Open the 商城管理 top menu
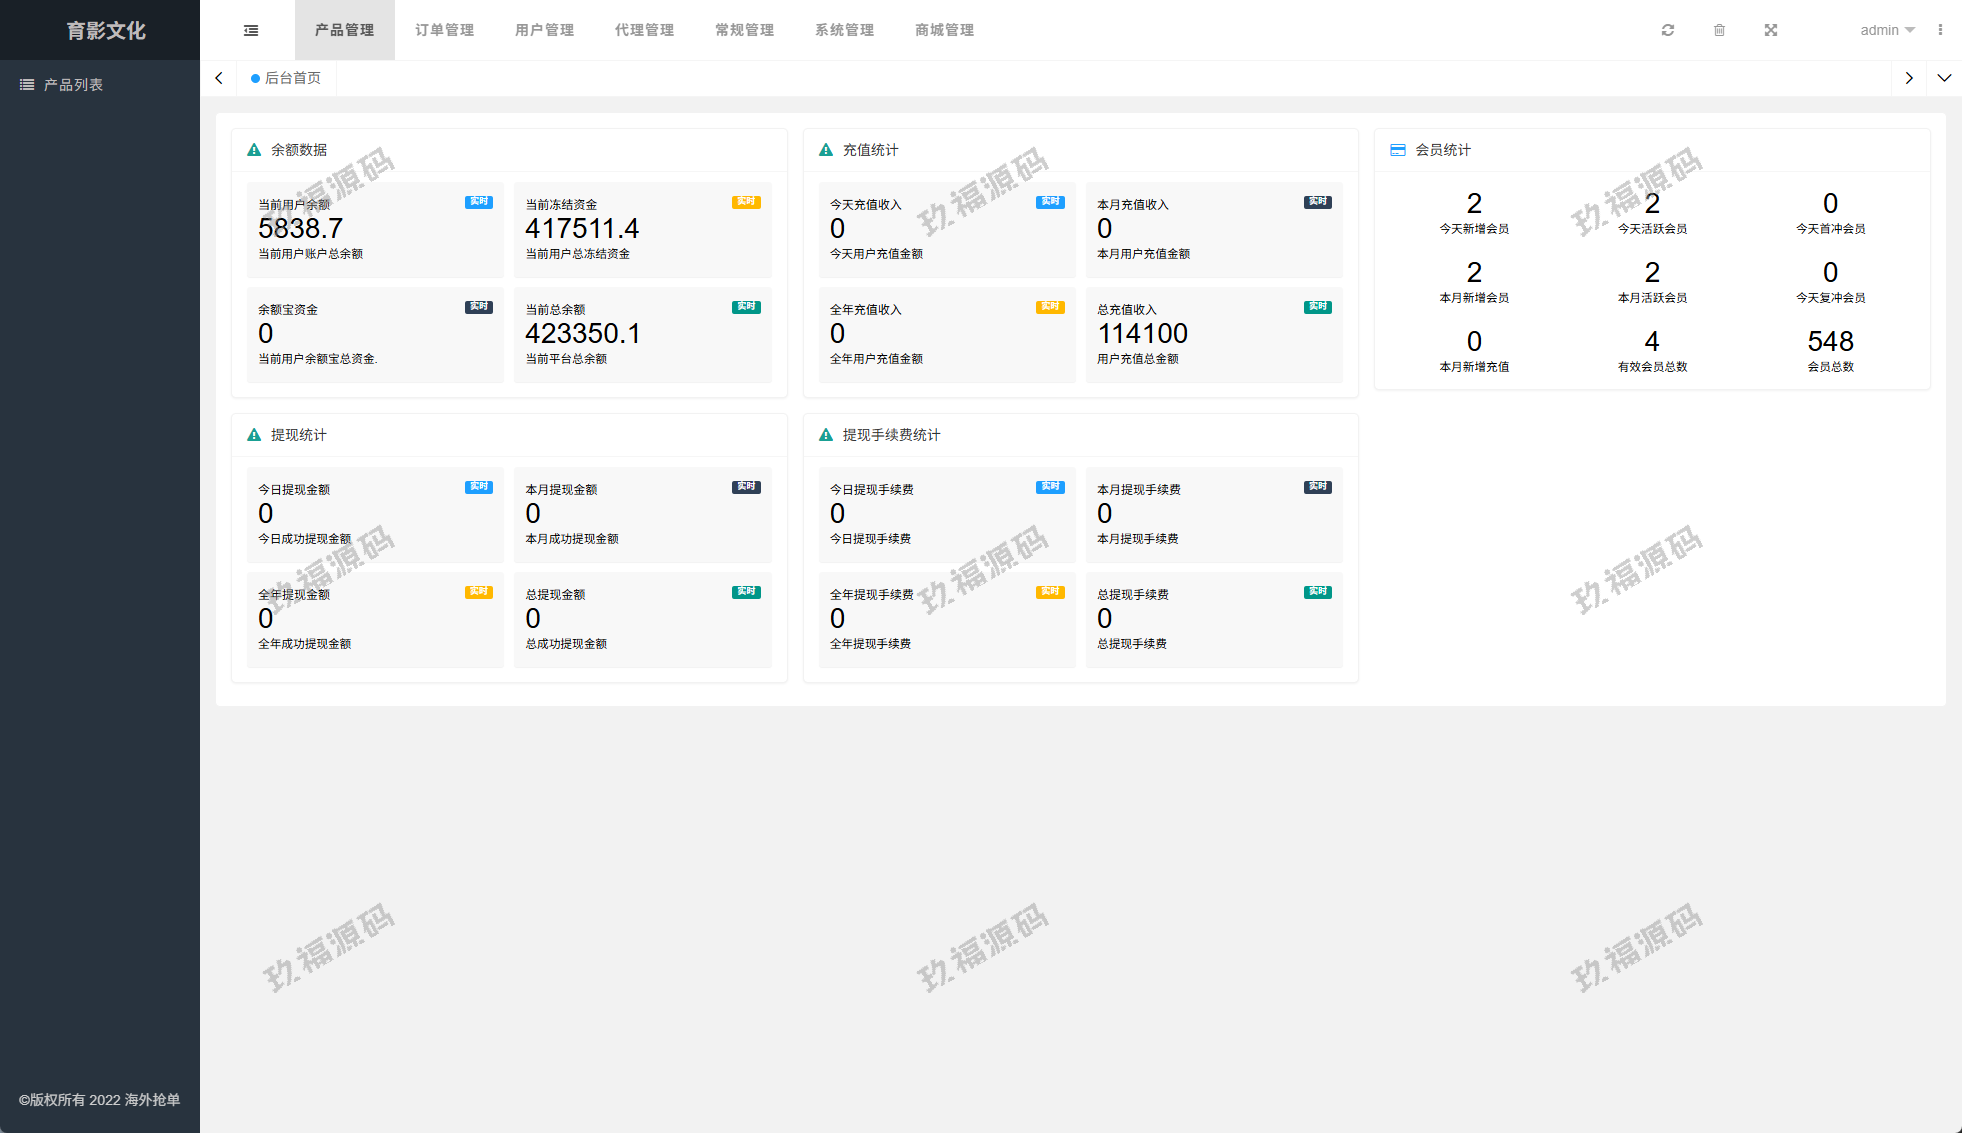Viewport: 1962px width, 1133px height. click(945, 30)
